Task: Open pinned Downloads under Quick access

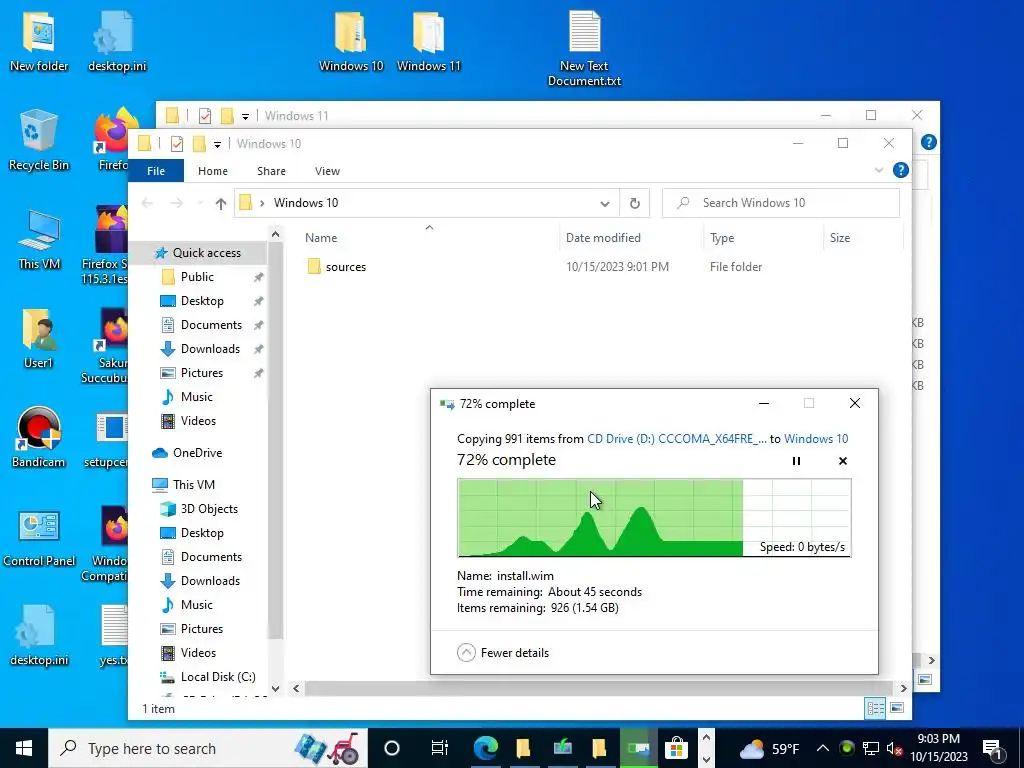Action: pos(210,349)
